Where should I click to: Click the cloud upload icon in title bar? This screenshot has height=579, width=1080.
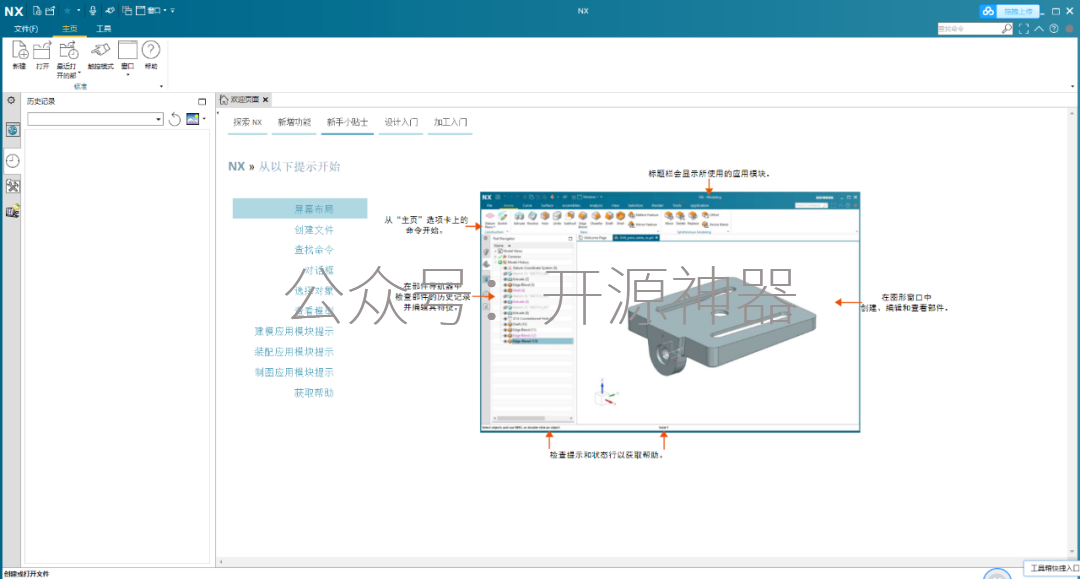click(988, 11)
